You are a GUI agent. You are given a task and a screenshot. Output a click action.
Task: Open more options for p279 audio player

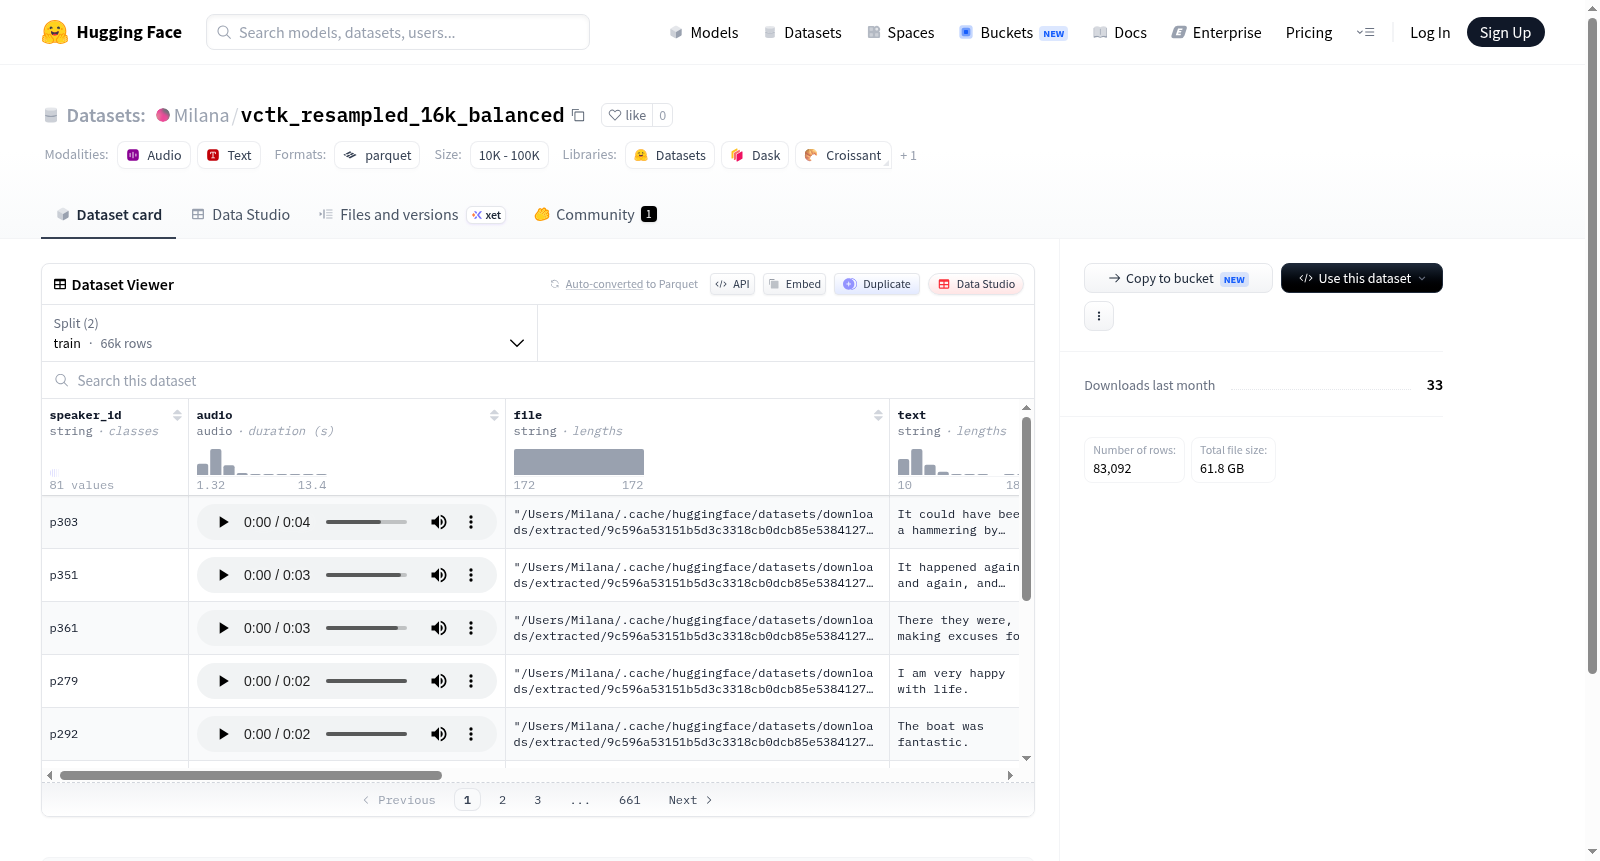(471, 681)
